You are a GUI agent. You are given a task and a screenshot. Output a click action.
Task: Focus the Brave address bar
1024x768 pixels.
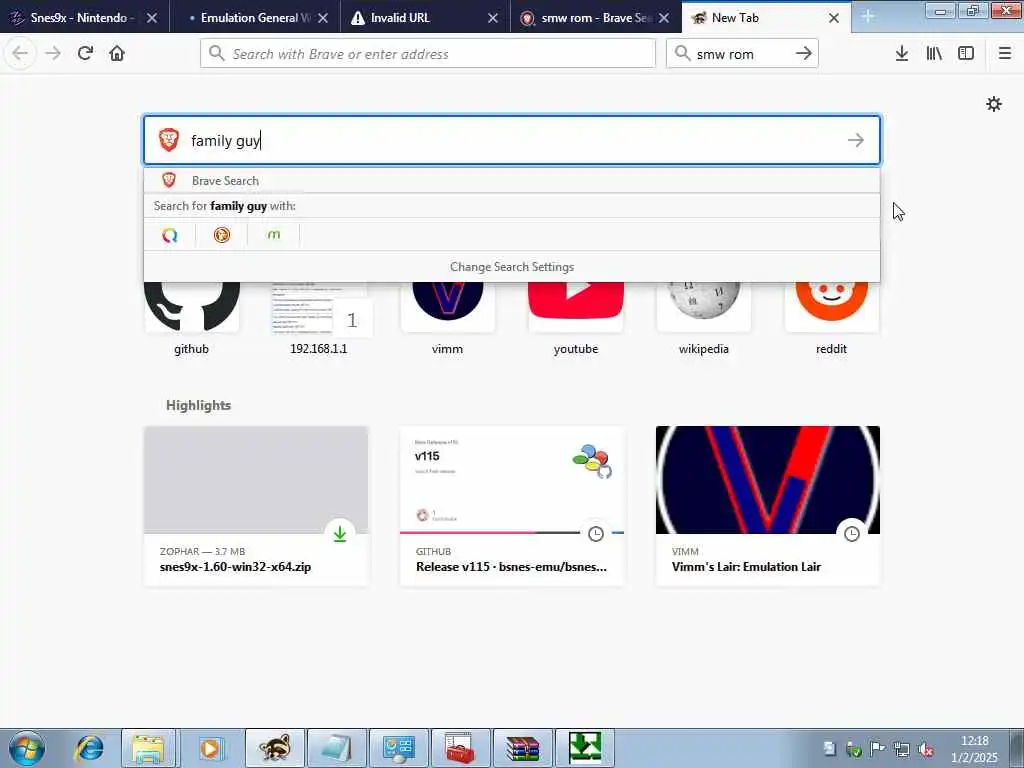428,54
